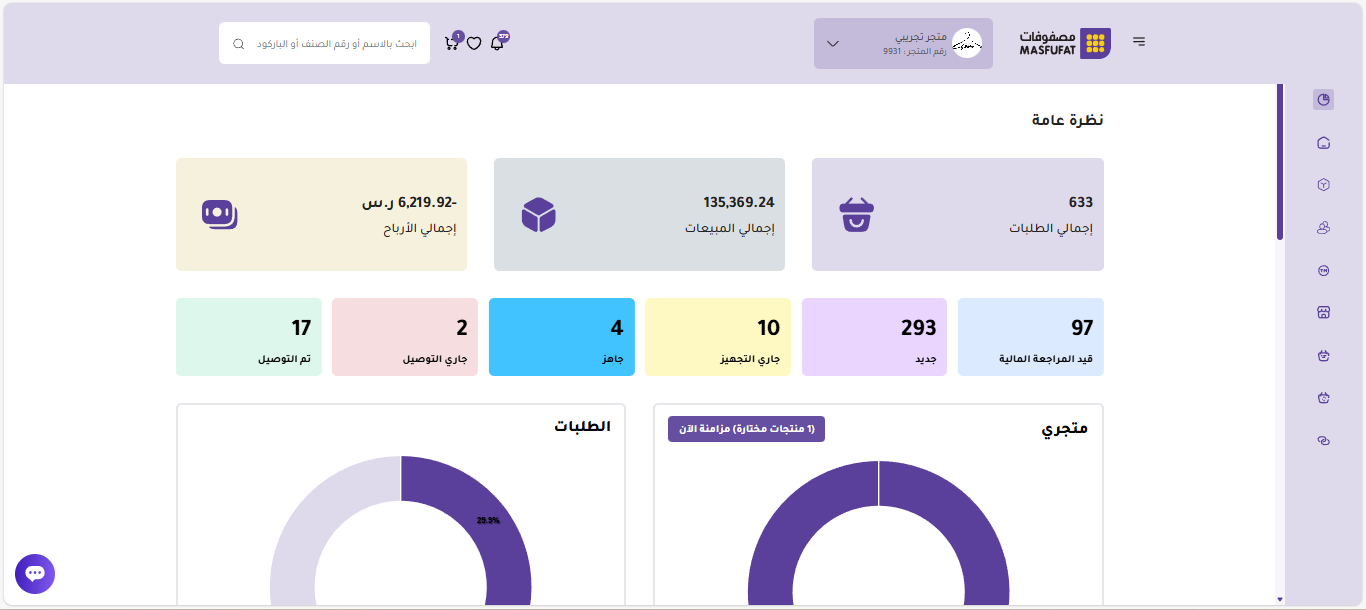Open the notifications bell
Image resolution: width=1366 pixels, height=610 pixels.
497,44
